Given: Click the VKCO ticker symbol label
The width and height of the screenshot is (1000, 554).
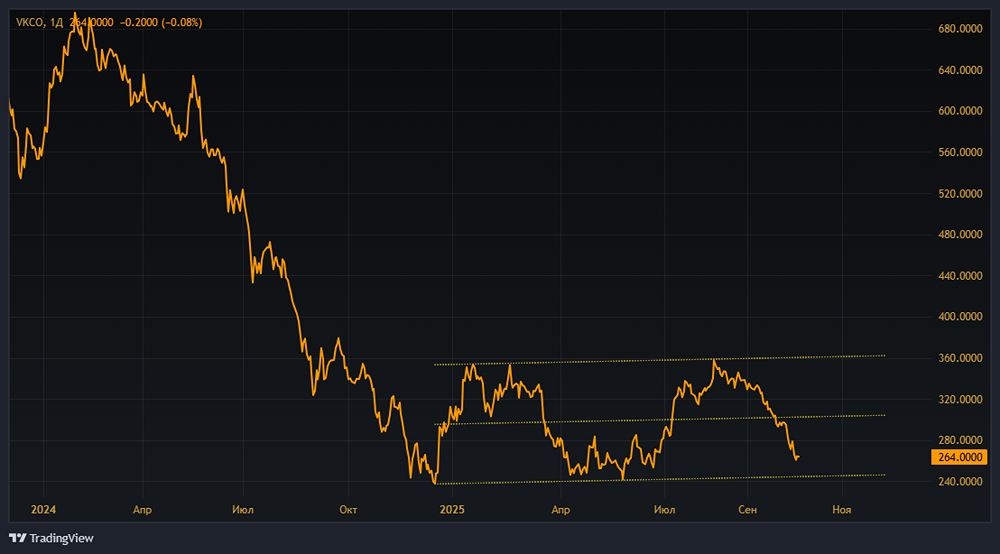Looking at the screenshot, I should 29,22.
